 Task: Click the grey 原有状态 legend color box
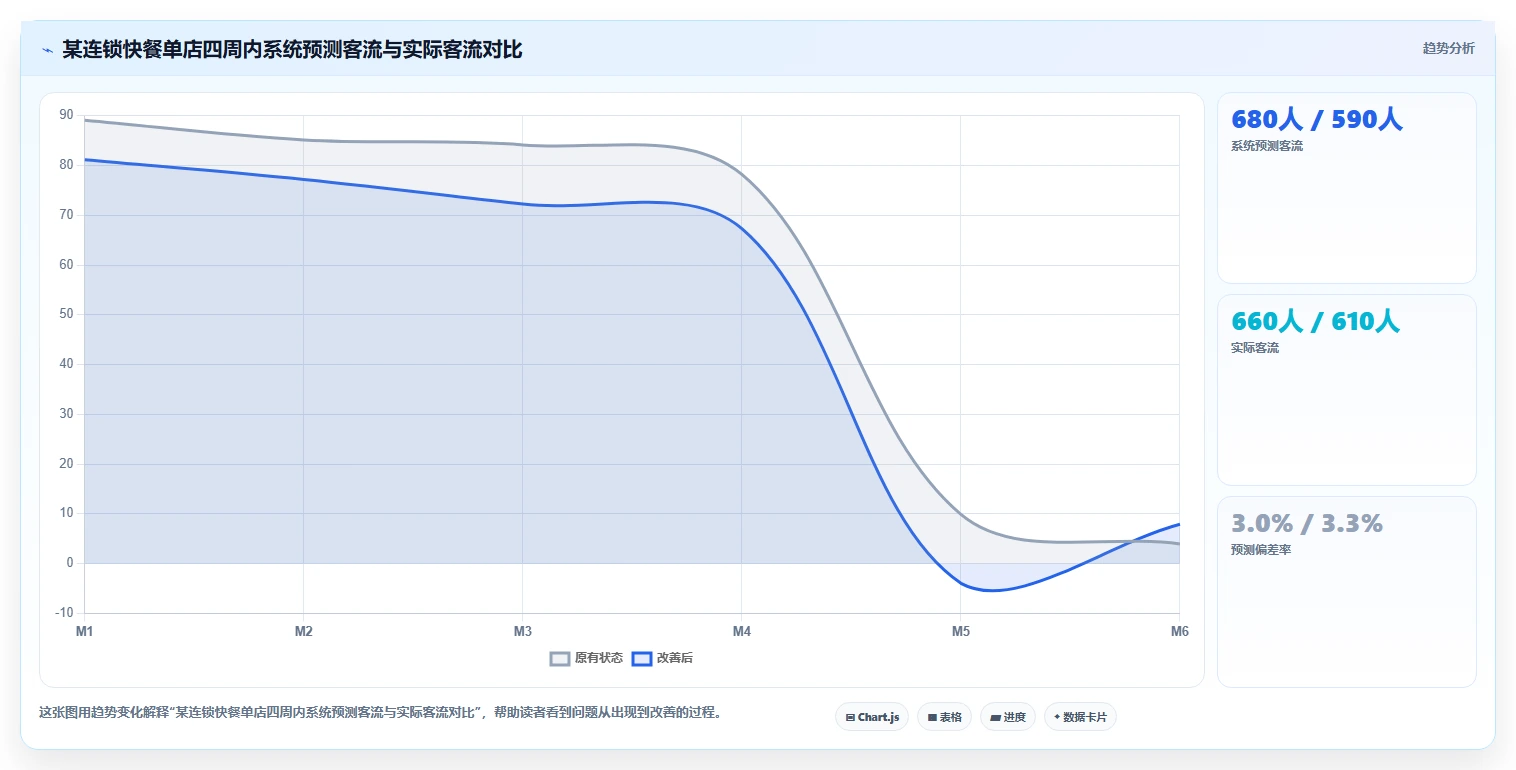tap(561, 658)
